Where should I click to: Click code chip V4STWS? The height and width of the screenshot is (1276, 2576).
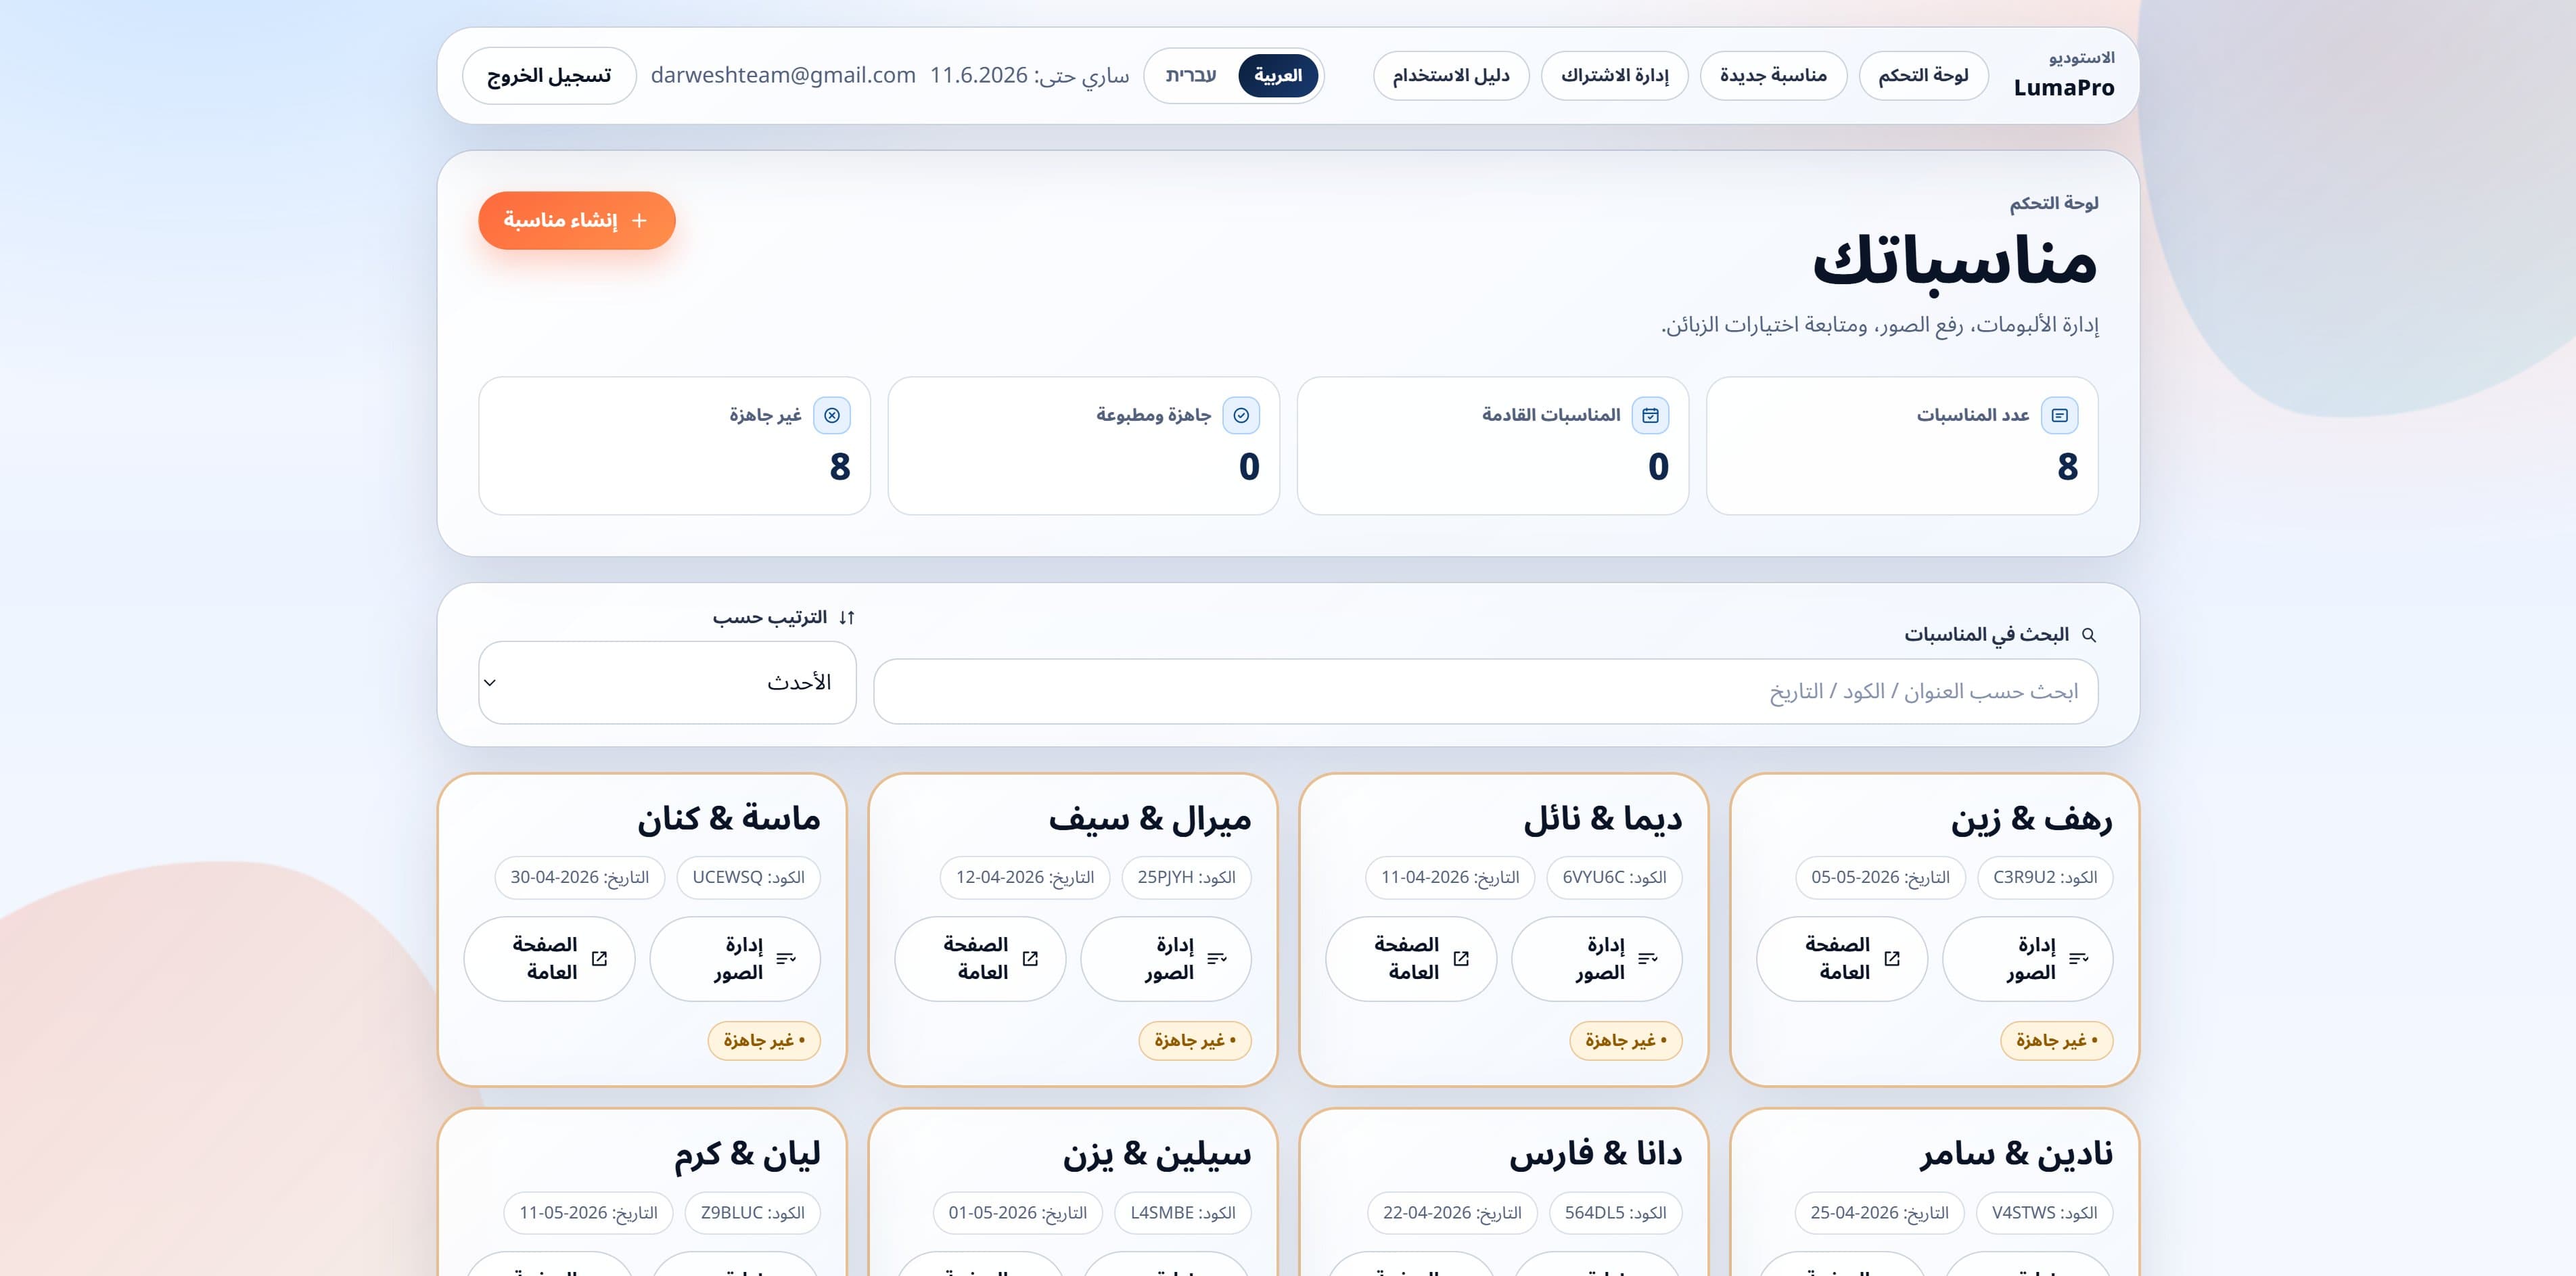2044,1213
